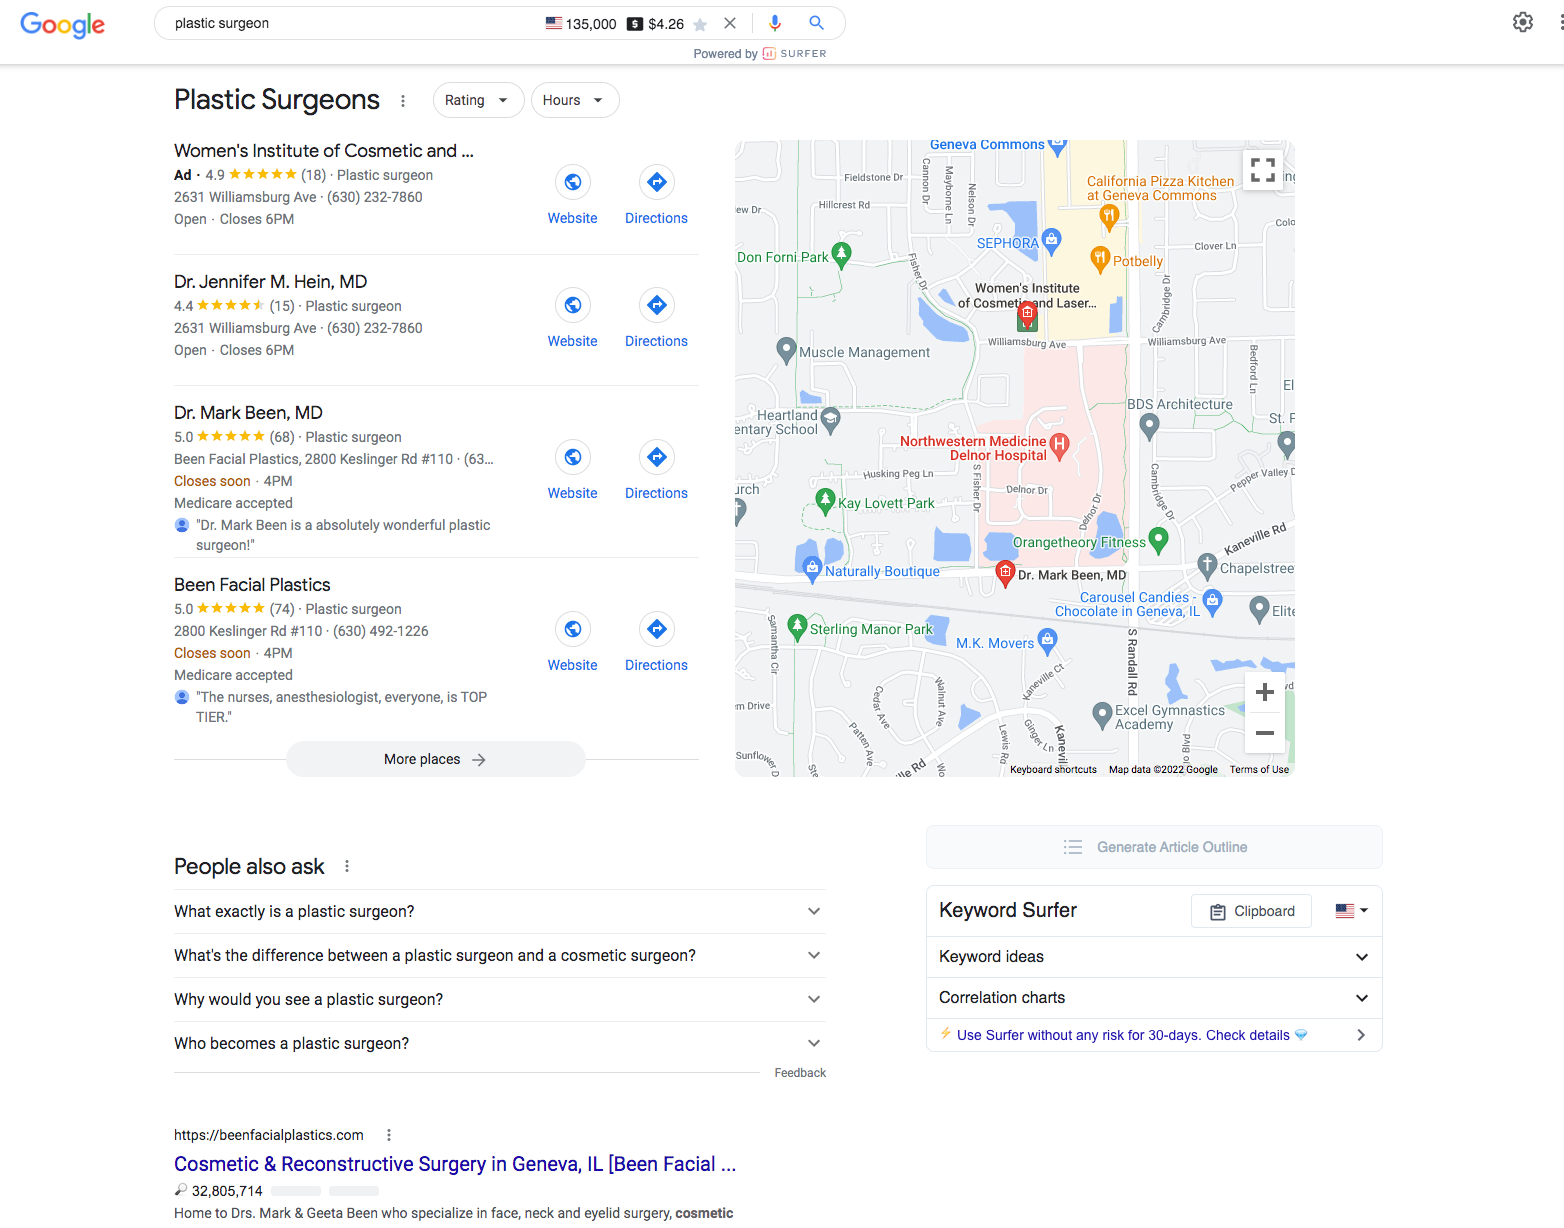Click the Clipboard button

coord(1251,911)
